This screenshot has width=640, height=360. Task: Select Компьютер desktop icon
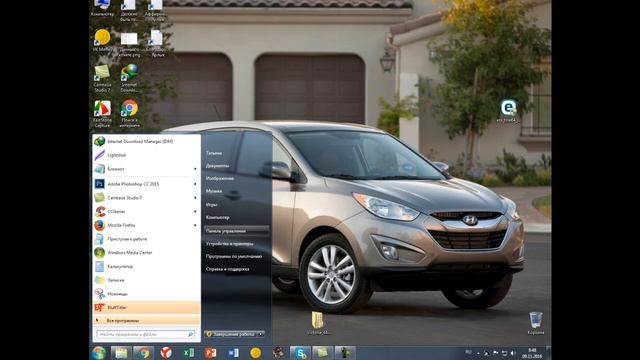coord(102,9)
